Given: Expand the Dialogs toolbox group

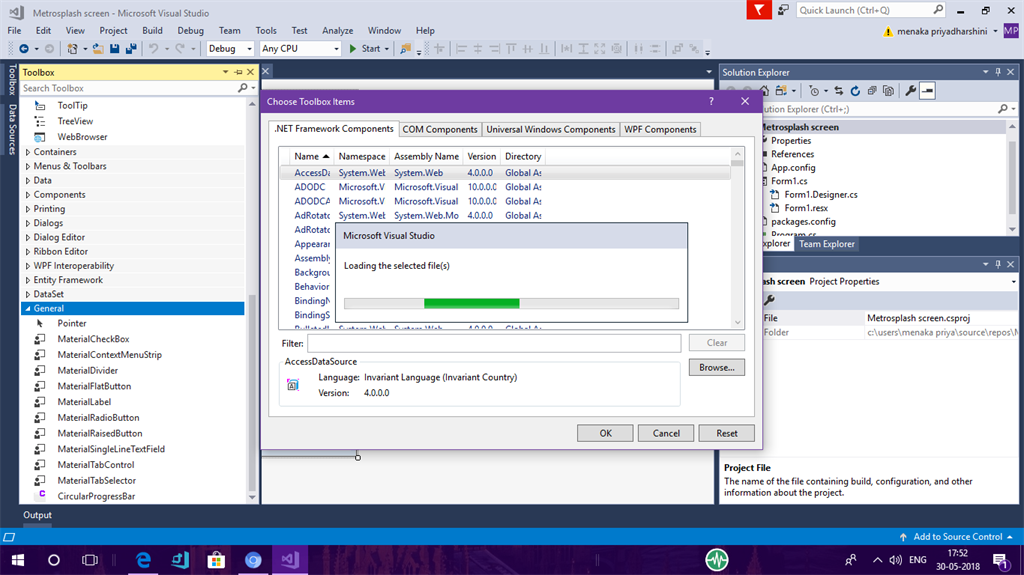Looking at the screenshot, I should pos(27,223).
